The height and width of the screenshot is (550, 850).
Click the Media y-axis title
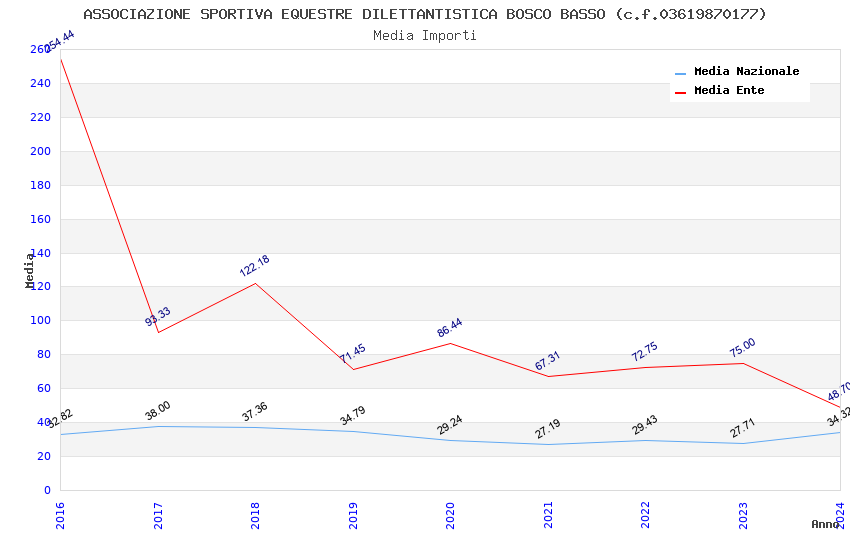29,270
